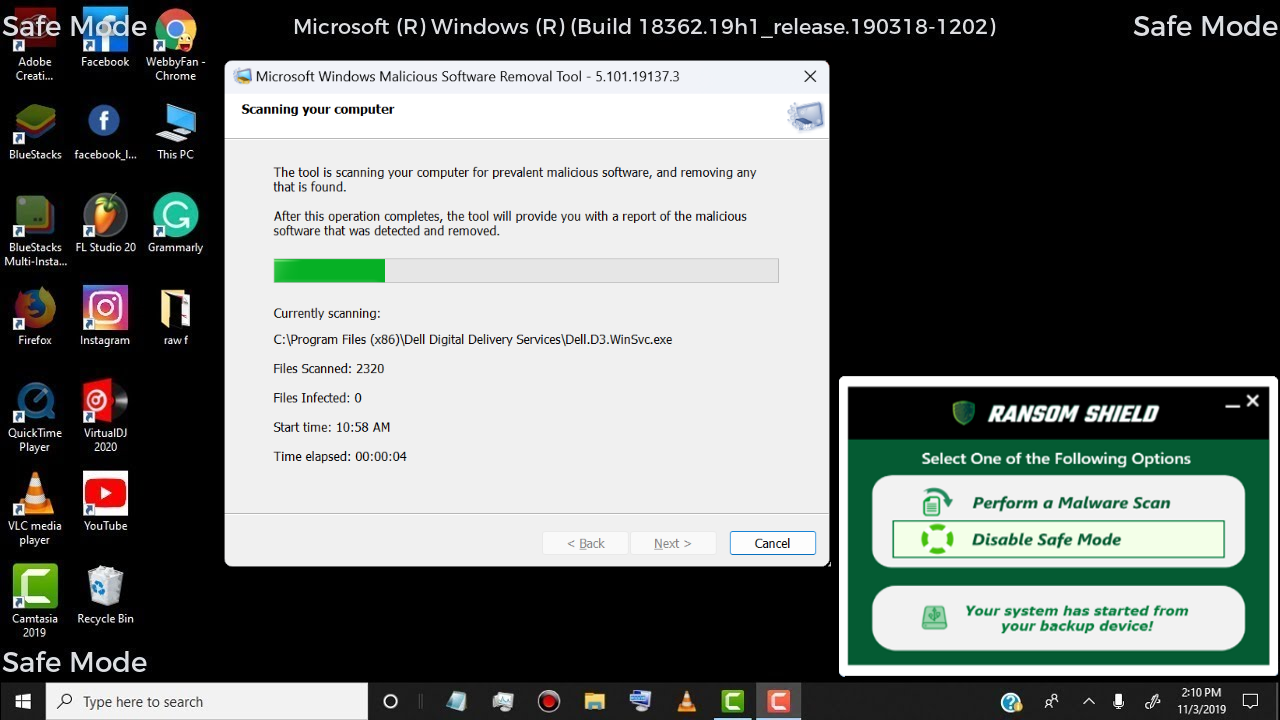Click the backup device drive icon
Screen dimensions: 1280x720
click(934, 617)
